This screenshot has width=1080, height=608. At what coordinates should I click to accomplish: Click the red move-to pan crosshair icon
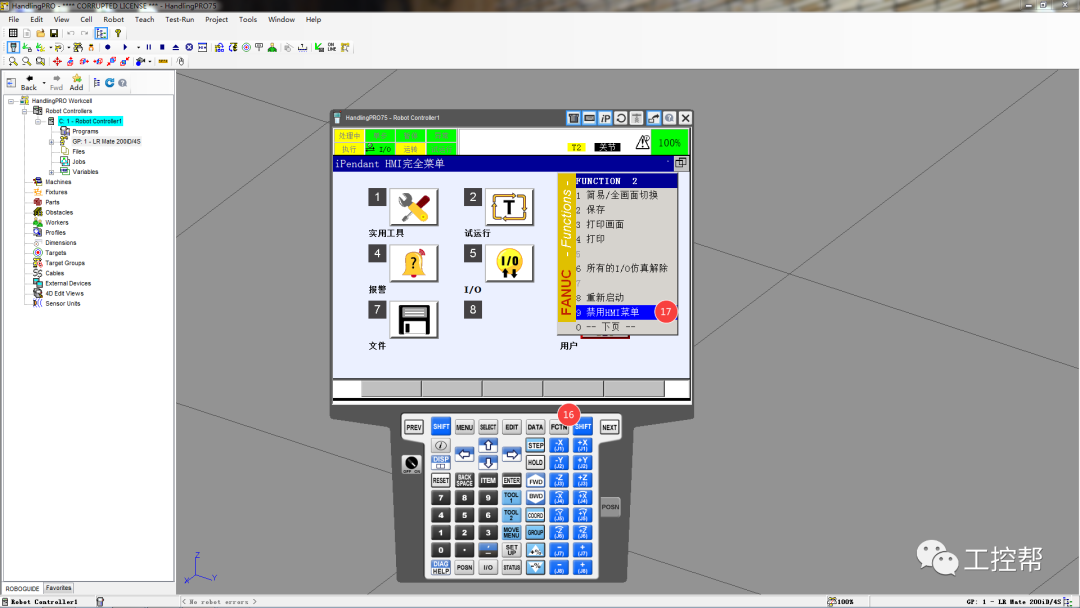tap(57, 61)
